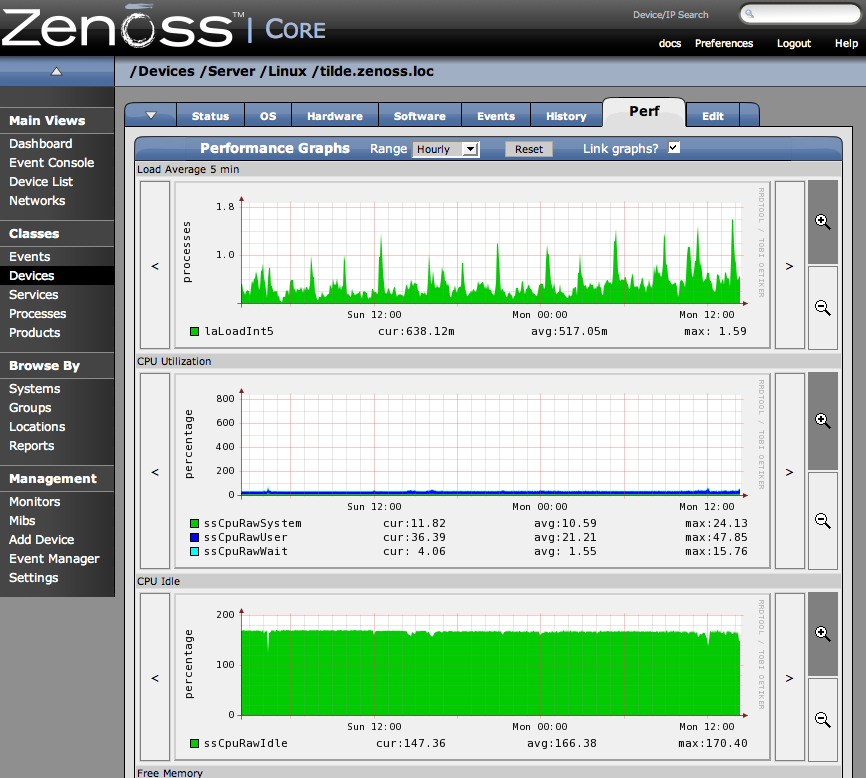Viewport: 866px width, 778px height.
Task: Click the laLoadInt5 green legend swatch
Action: (x=194, y=331)
